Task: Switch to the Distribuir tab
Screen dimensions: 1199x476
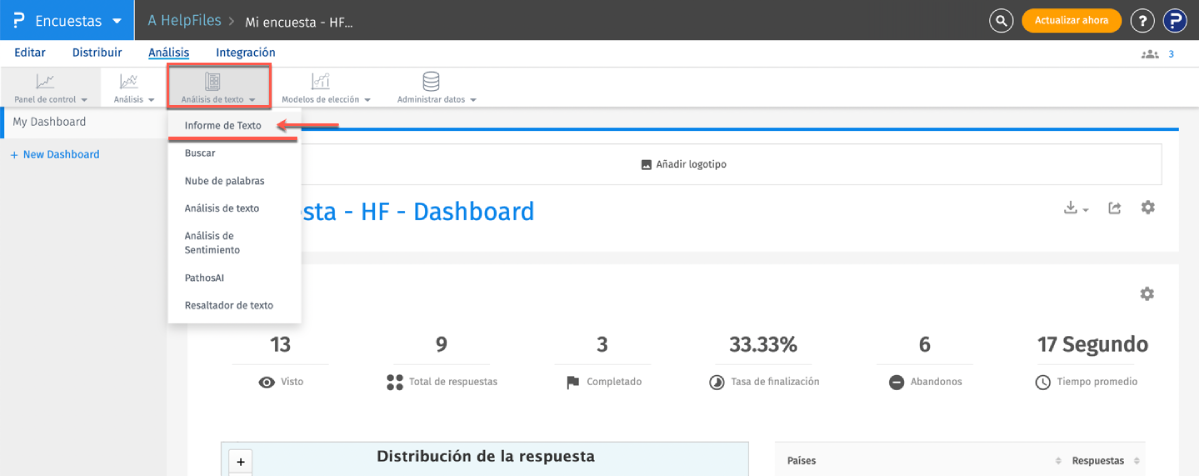Action: tap(97, 53)
